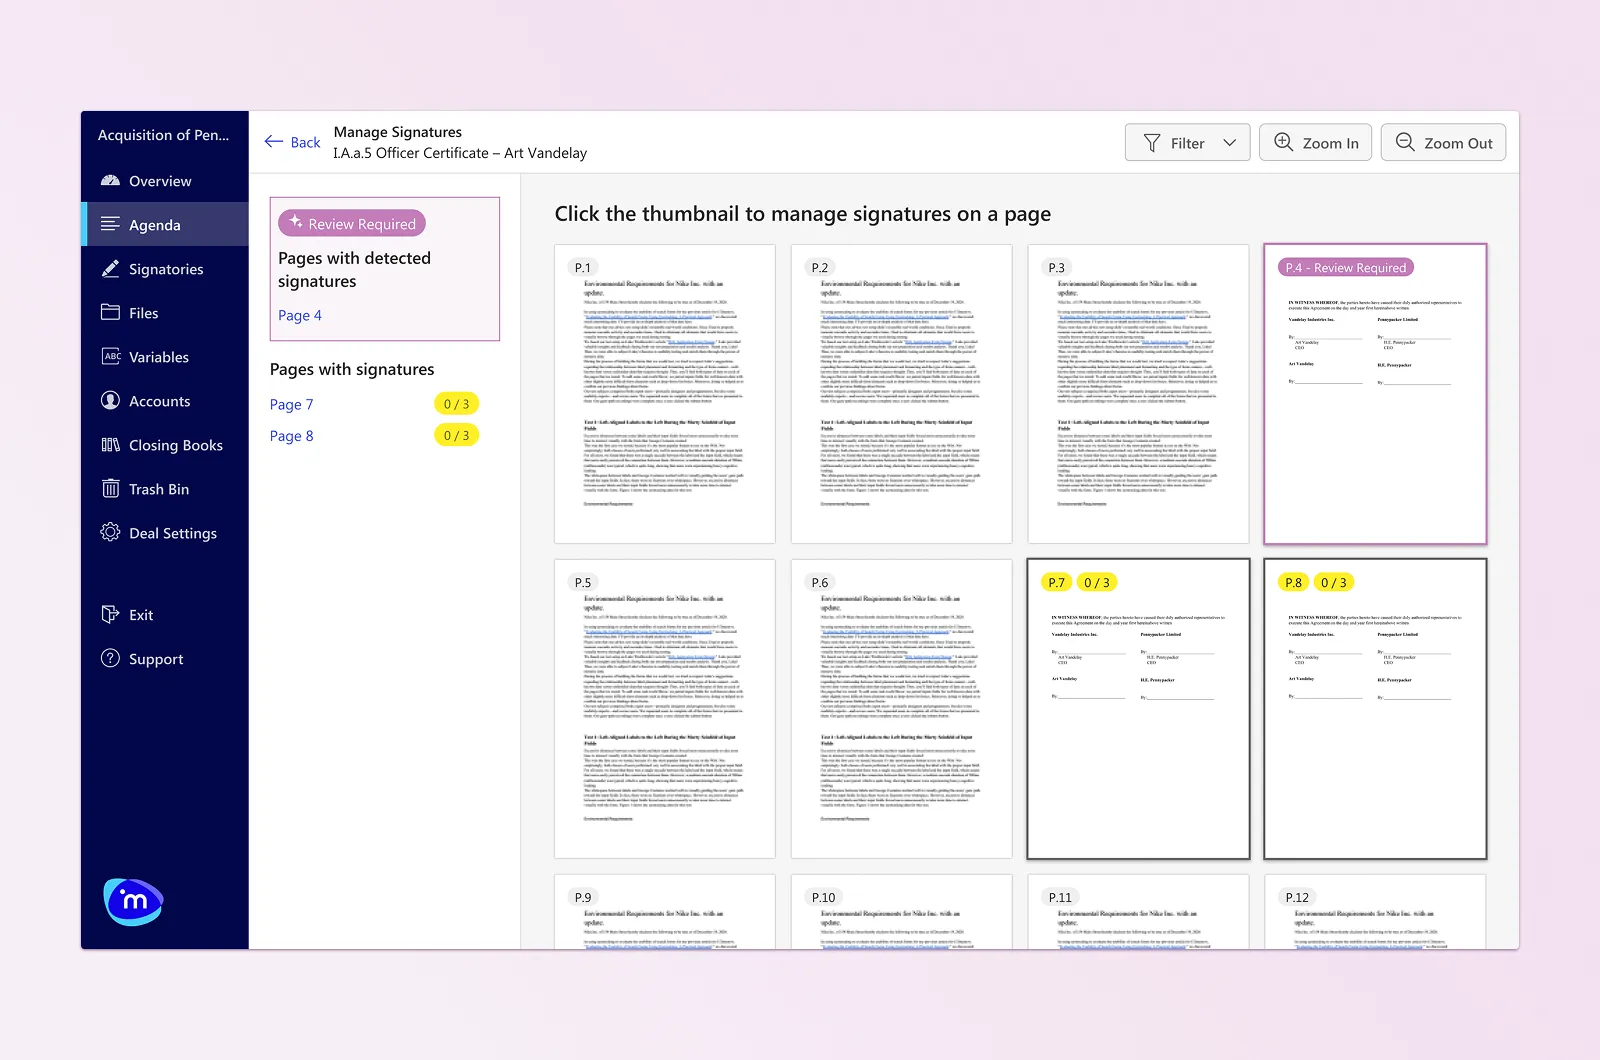Click the Review Required pill badge

352,223
